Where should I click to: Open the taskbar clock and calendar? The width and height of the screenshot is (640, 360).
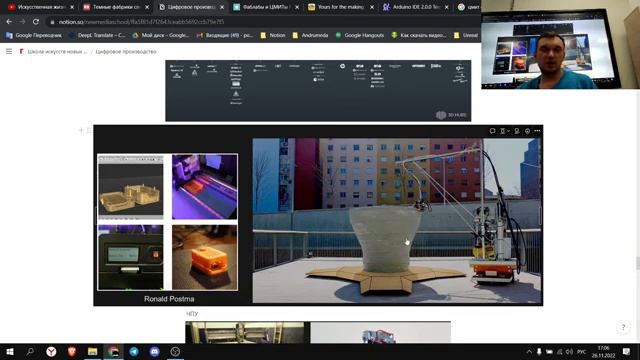(603, 351)
